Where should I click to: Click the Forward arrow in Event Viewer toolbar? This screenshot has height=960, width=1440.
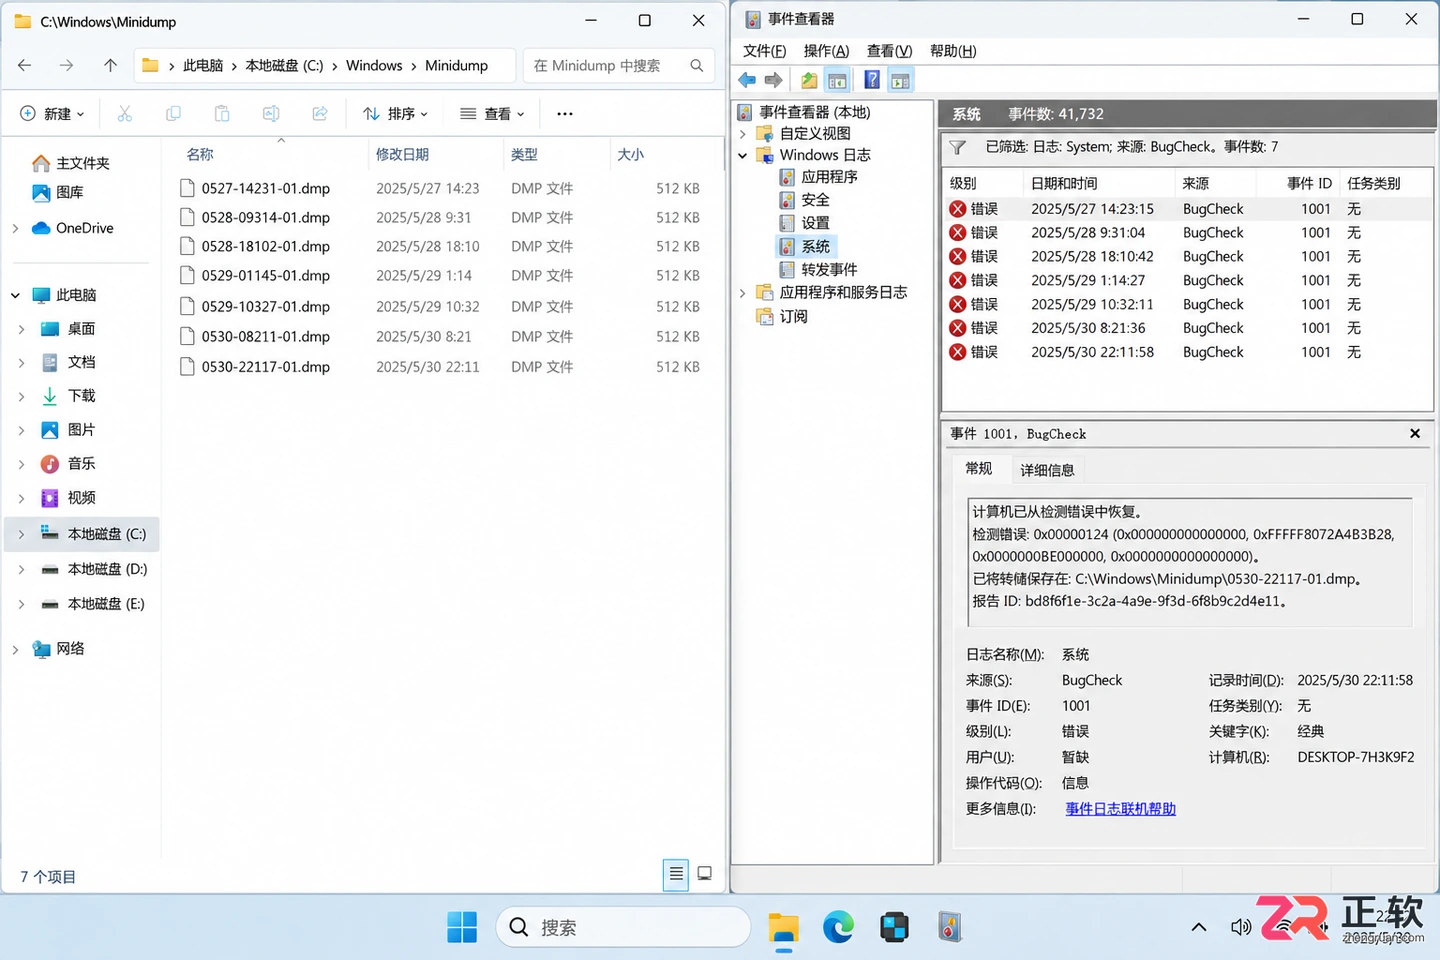(773, 80)
